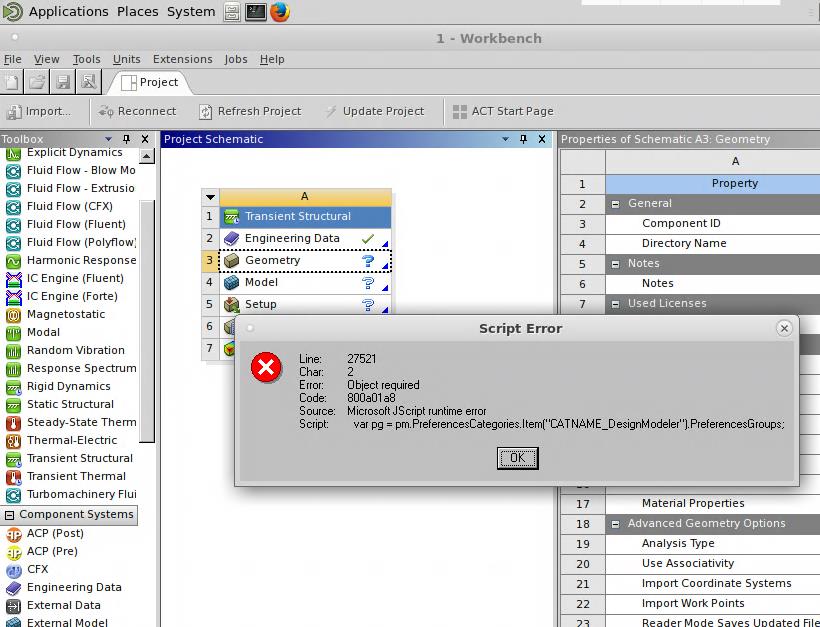Select Static Structural system icon

click(x=13, y=405)
